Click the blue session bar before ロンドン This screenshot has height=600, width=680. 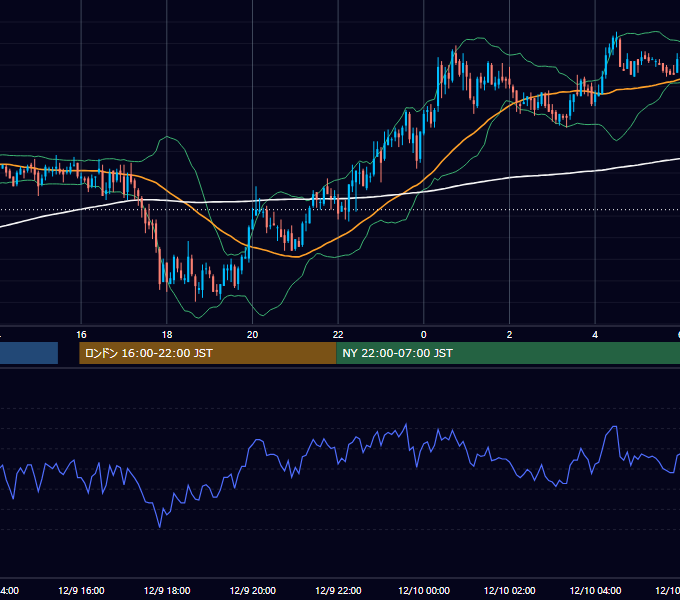click(x=29, y=353)
